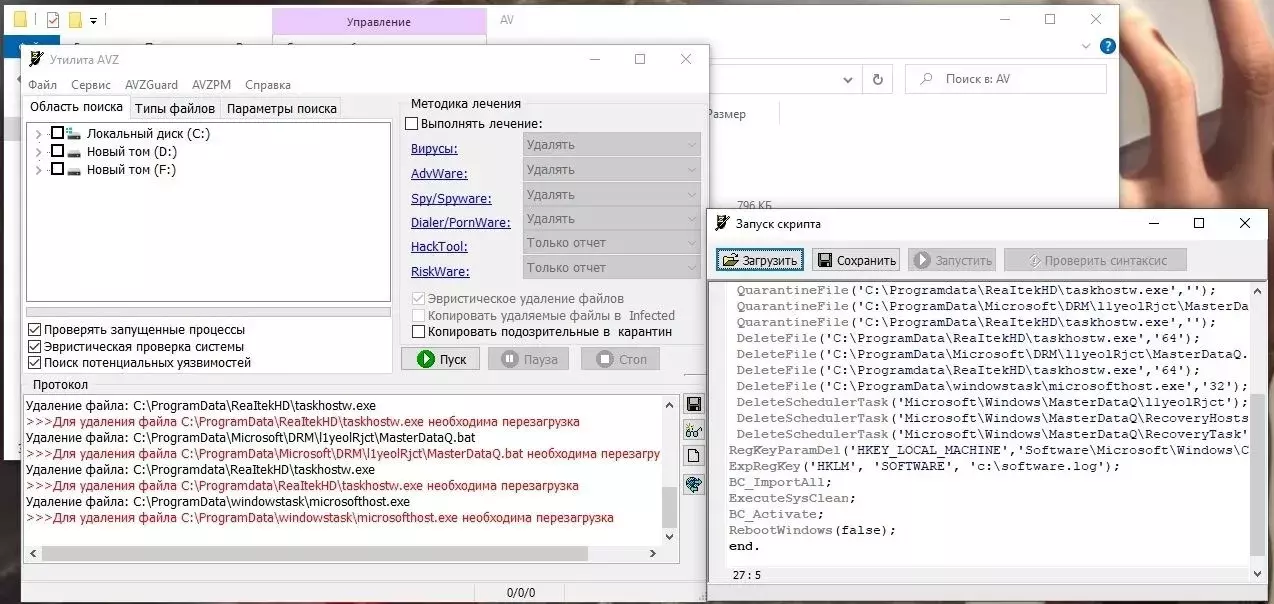Open the AdvWare action dropdown
The image size is (1274, 604).
611,170
